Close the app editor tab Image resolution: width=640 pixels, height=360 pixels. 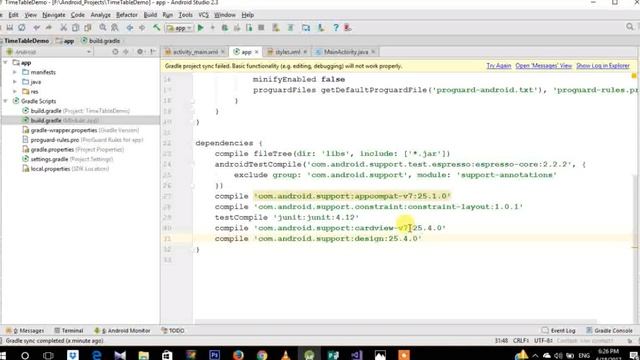click(256, 52)
